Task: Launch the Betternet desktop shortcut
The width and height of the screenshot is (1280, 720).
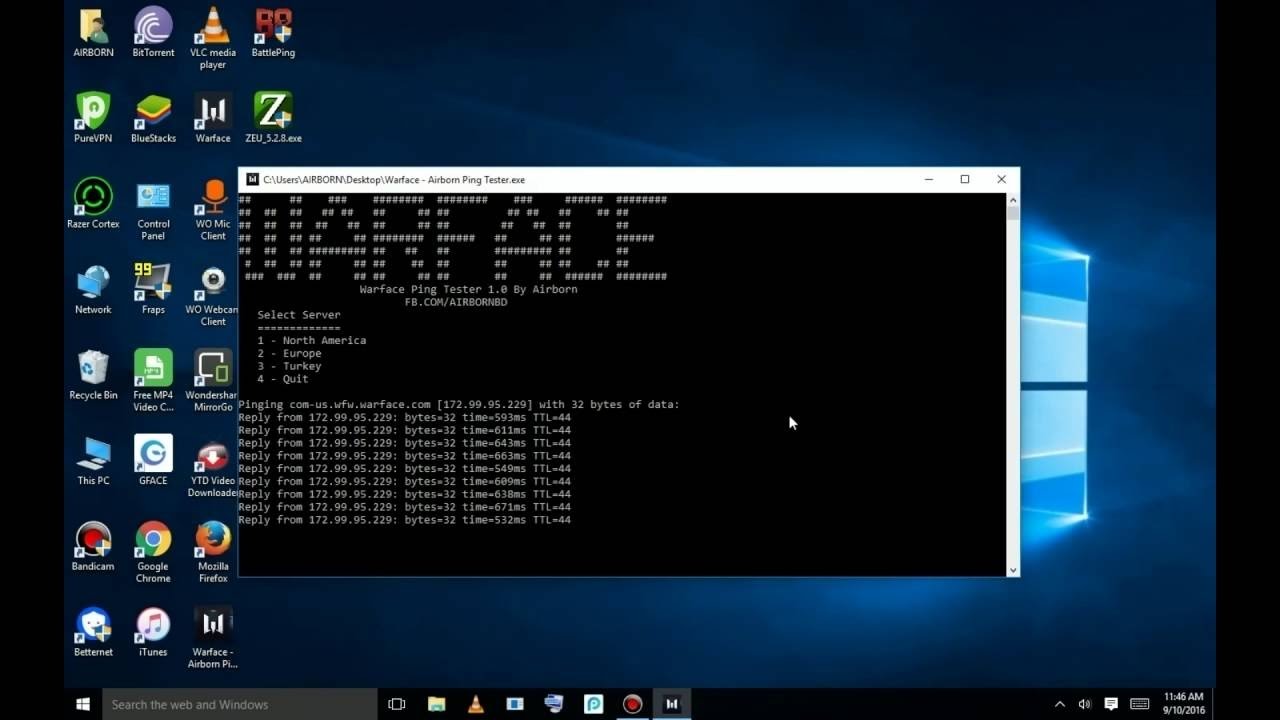Action: (x=93, y=632)
